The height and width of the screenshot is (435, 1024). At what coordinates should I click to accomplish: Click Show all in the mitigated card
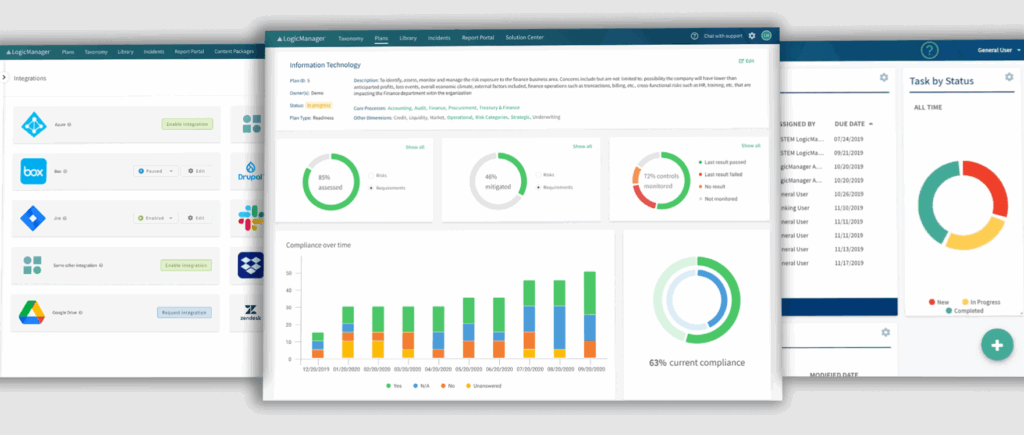pos(583,146)
